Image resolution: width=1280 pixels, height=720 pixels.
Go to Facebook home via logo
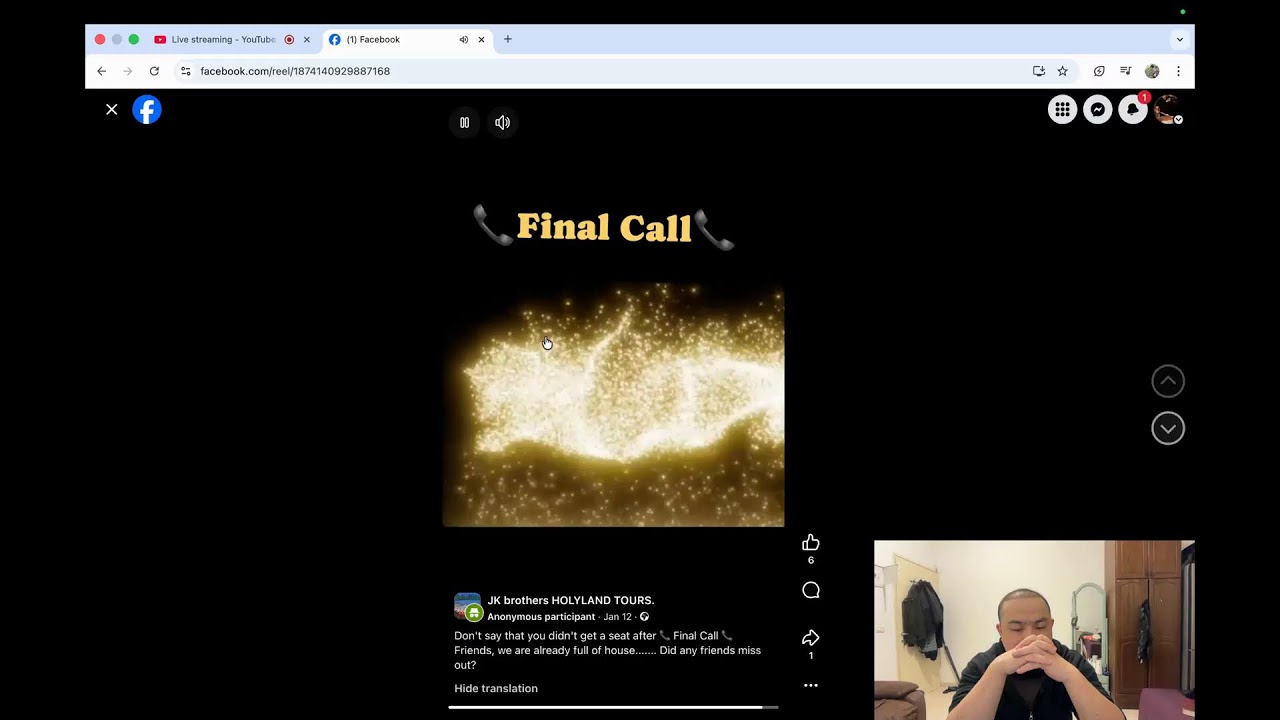point(147,109)
